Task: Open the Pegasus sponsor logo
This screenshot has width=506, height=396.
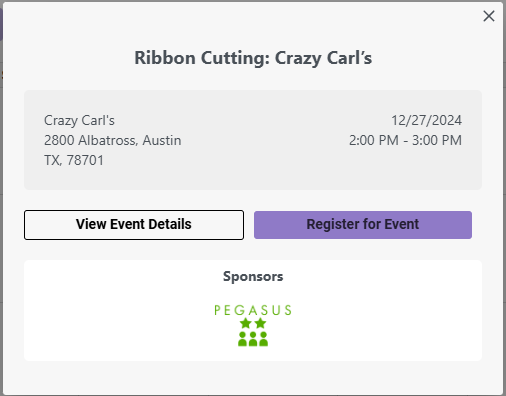Action: point(253,325)
